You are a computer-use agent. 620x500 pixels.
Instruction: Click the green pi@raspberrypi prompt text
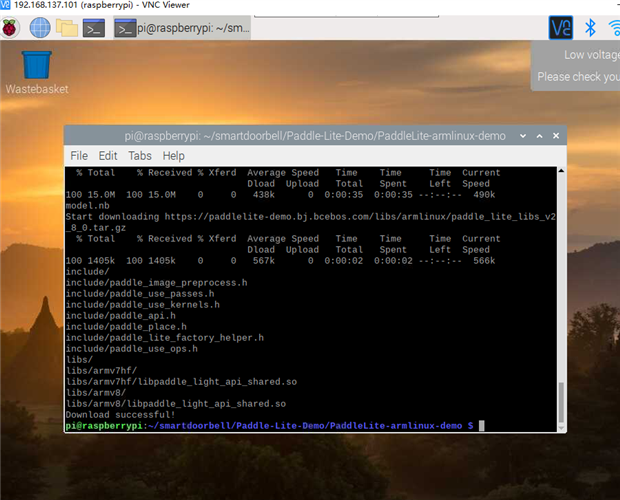click(x=104, y=426)
